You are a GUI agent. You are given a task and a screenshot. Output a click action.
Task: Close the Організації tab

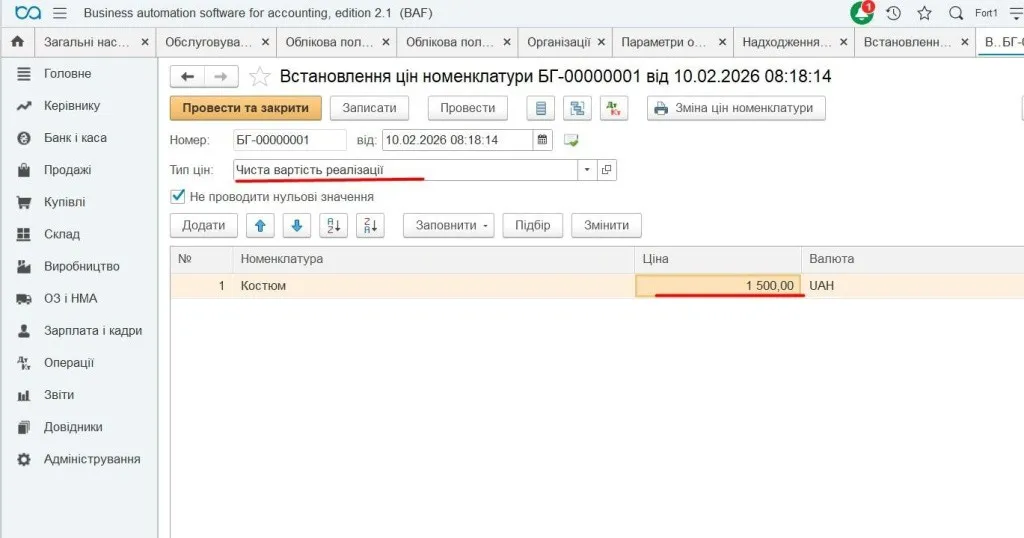601,42
